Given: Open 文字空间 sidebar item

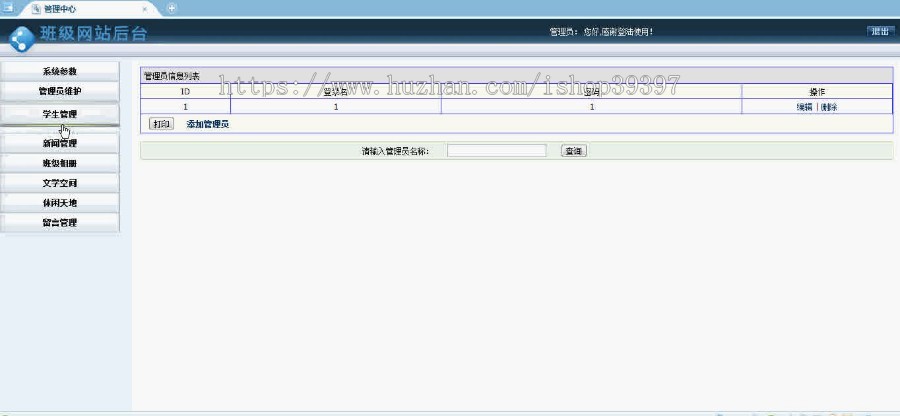Looking at the screenshot, I should click(x=60, y=183).
